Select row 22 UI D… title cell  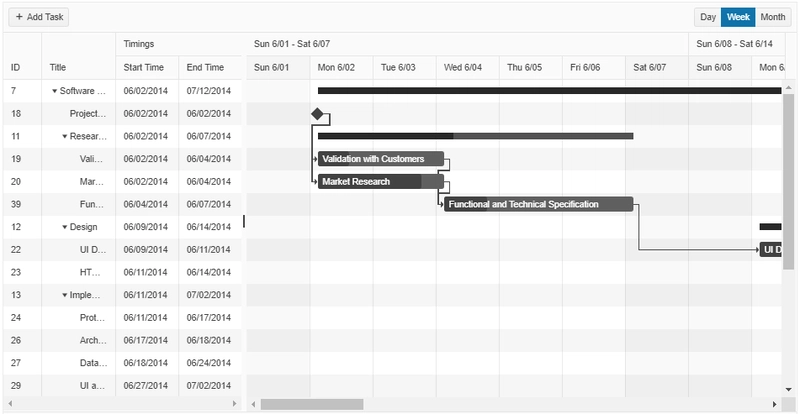(x=79, y=250)
